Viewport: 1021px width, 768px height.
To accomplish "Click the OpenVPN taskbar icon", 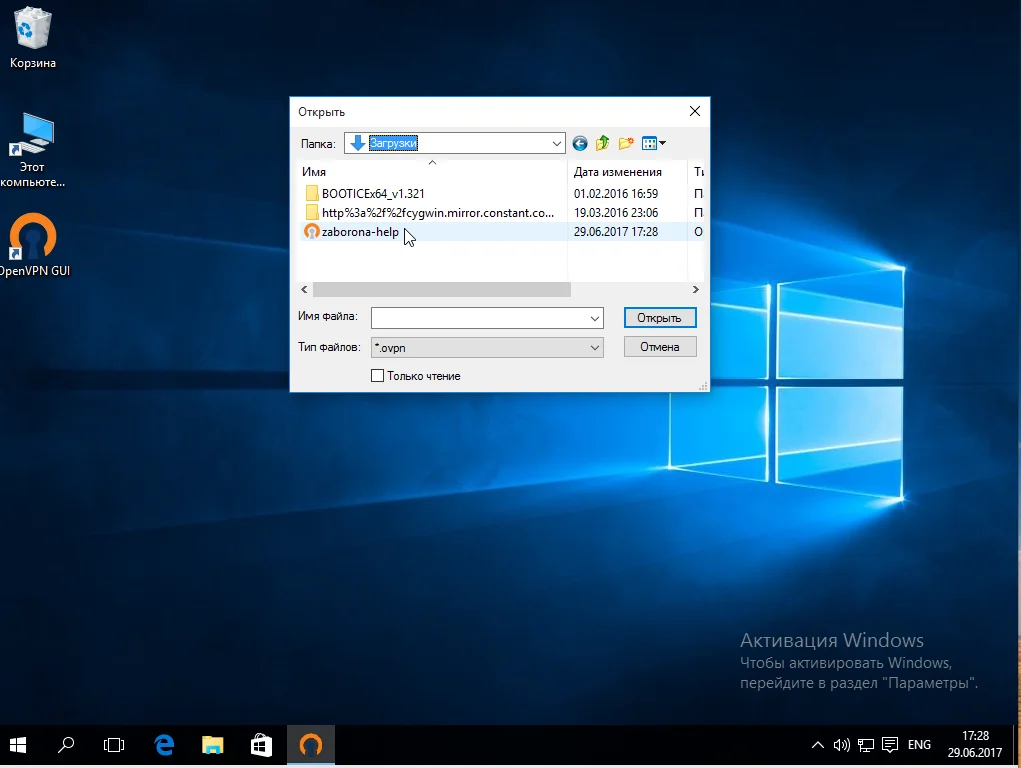I will (x=311, y=745).
